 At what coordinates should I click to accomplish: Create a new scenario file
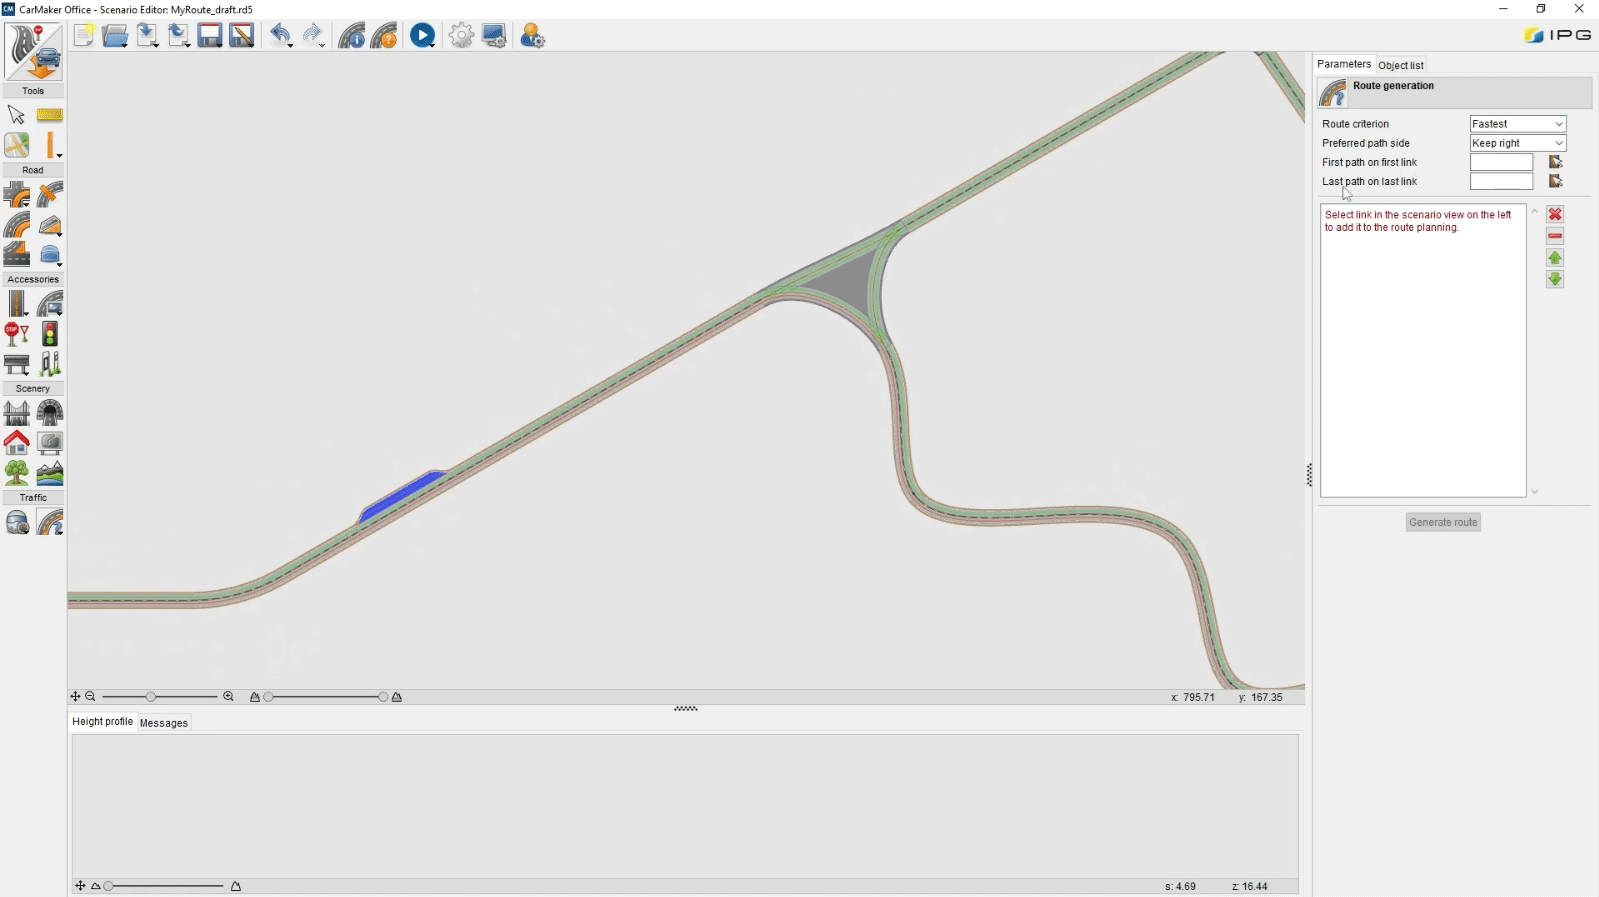click(x=84, y=36)
